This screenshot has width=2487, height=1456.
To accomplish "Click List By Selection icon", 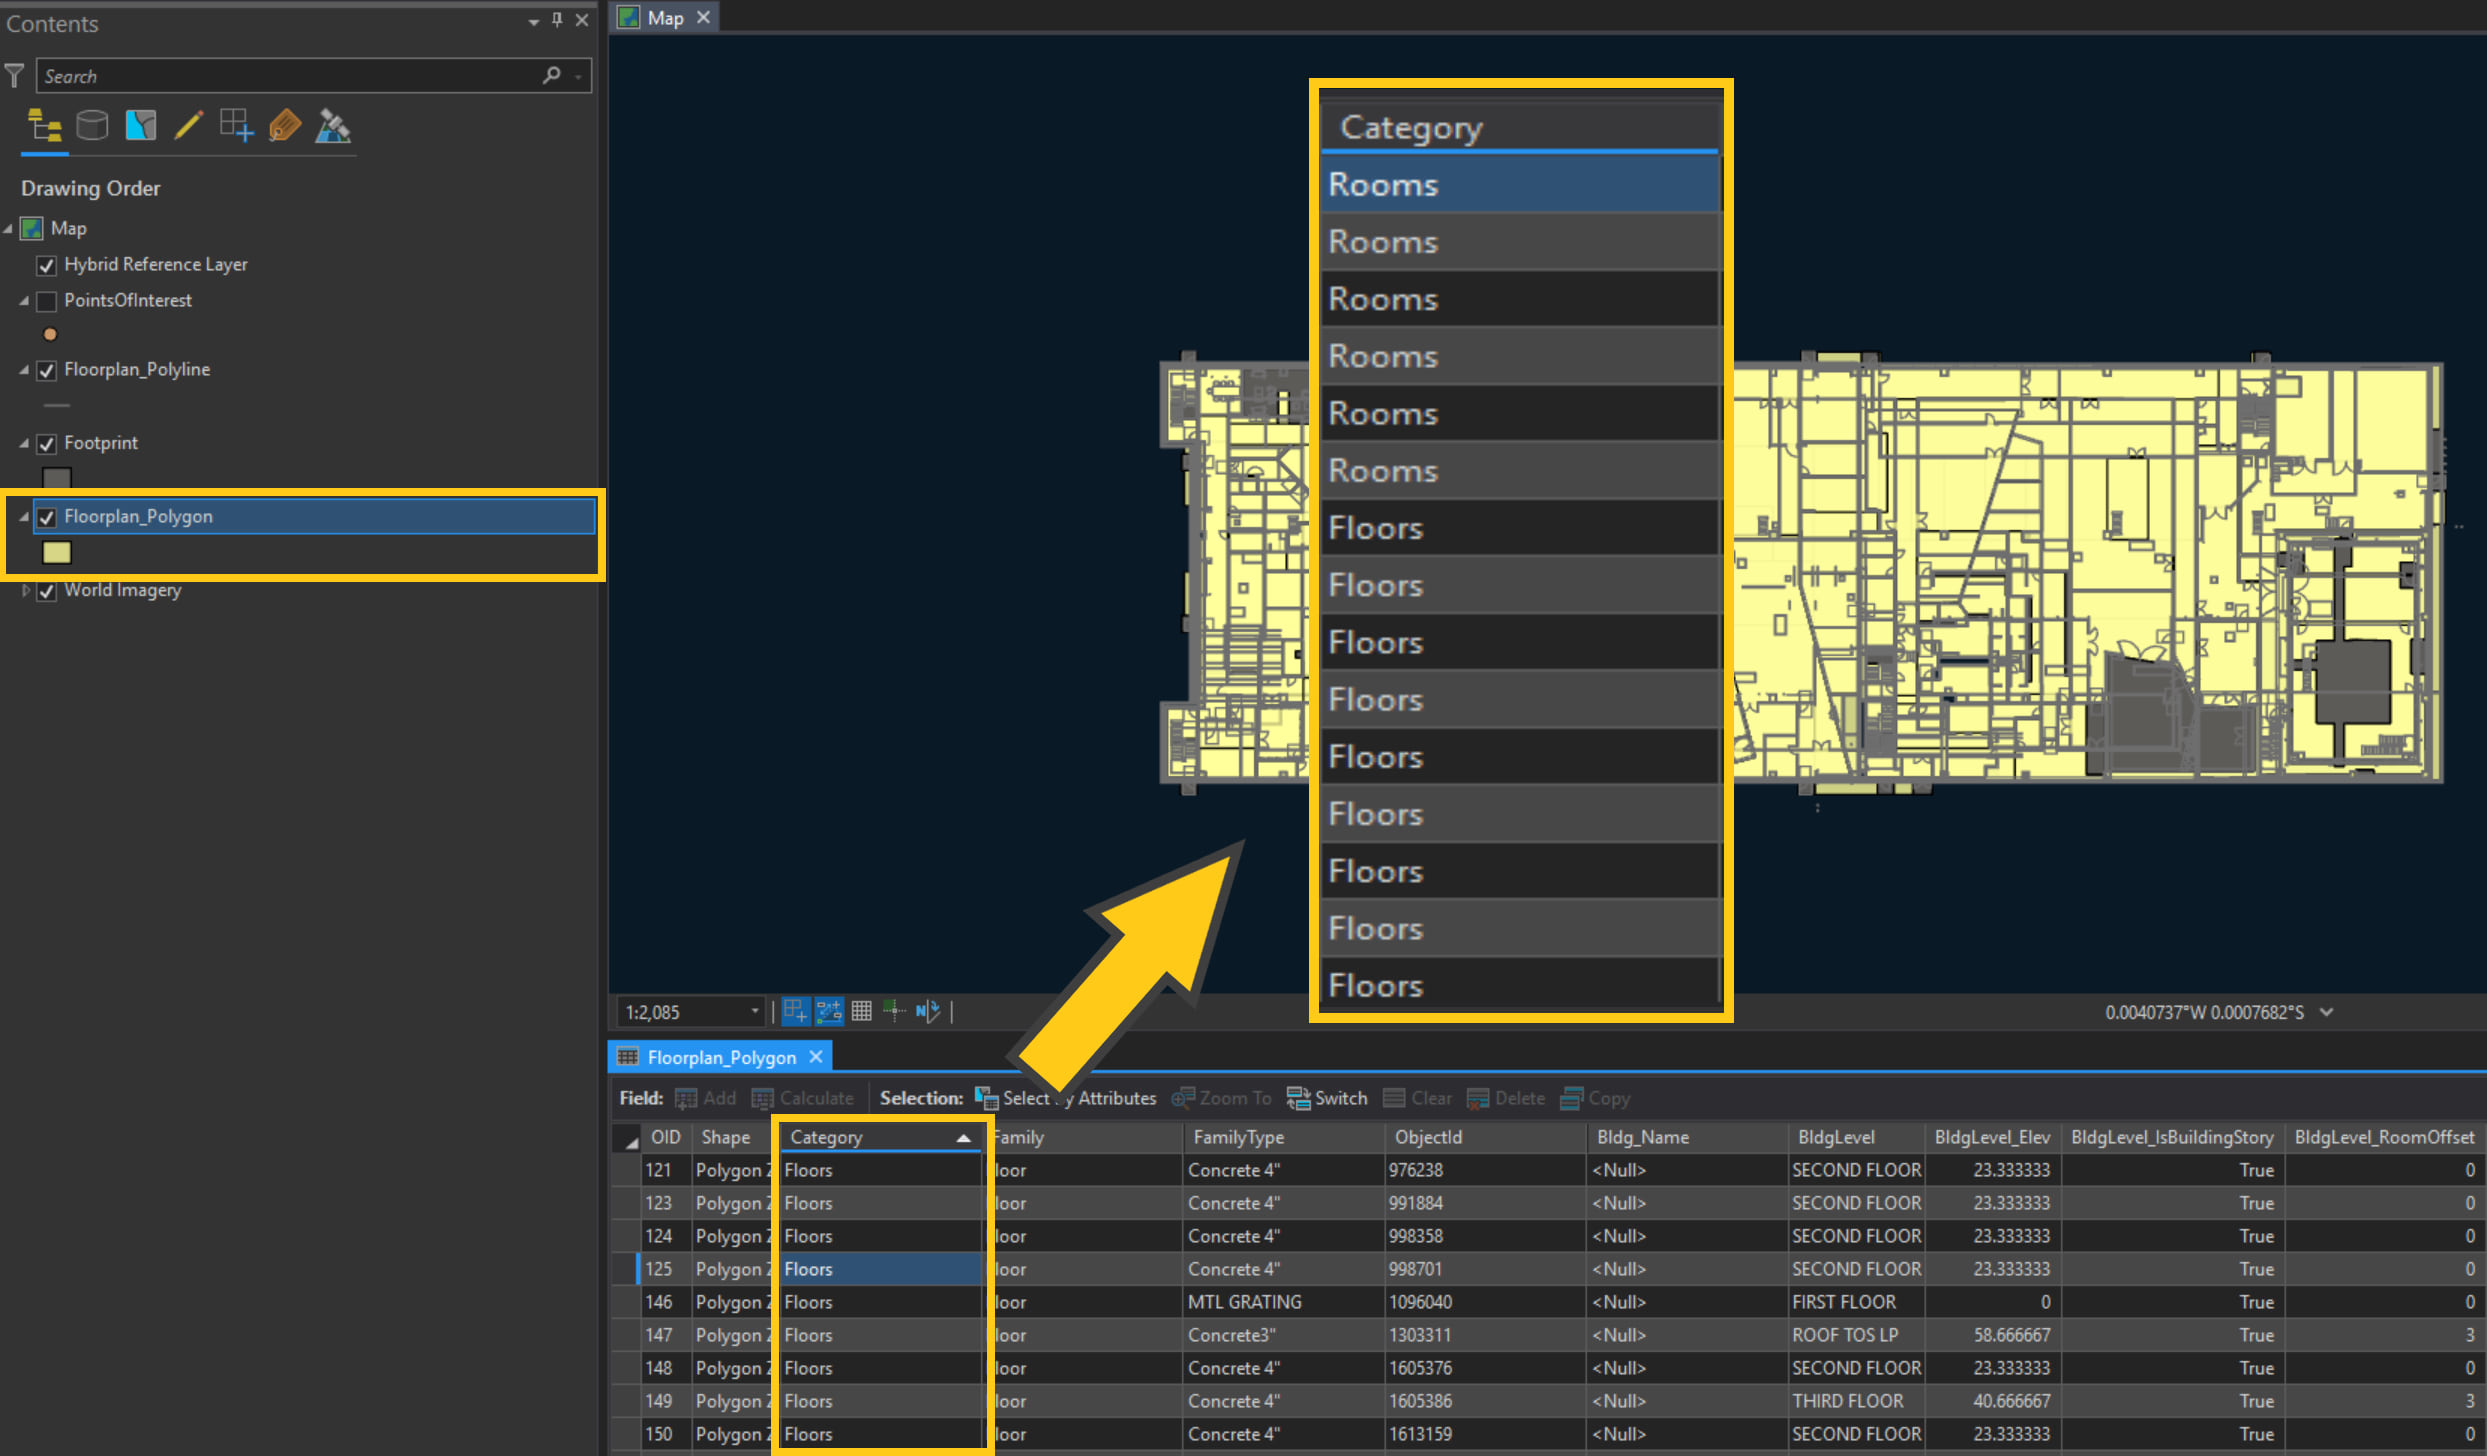I will pos(141,126).
